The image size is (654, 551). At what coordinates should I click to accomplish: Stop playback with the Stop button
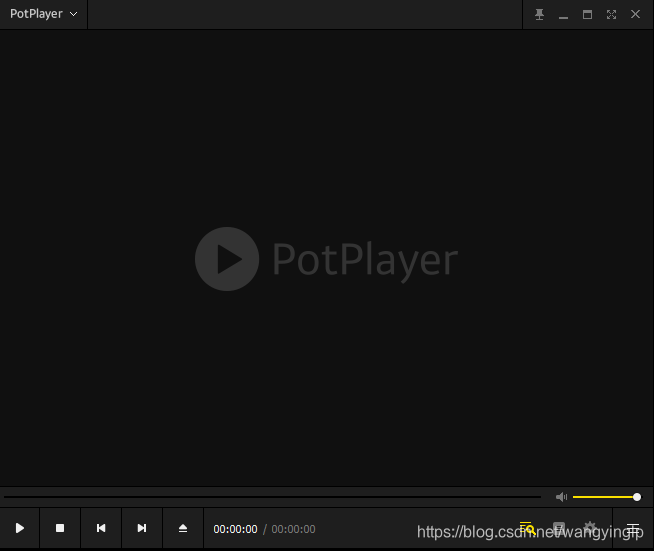point(60,528)
